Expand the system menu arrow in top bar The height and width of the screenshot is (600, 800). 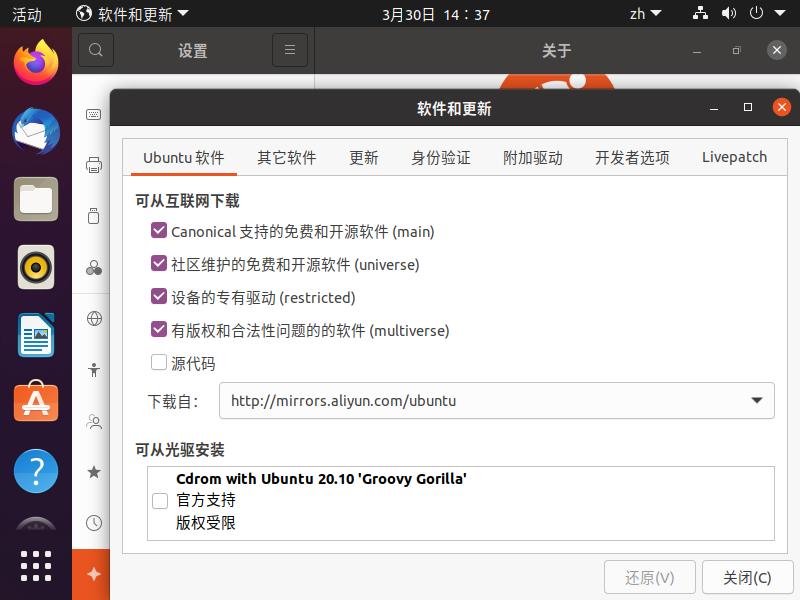[780, 13]
